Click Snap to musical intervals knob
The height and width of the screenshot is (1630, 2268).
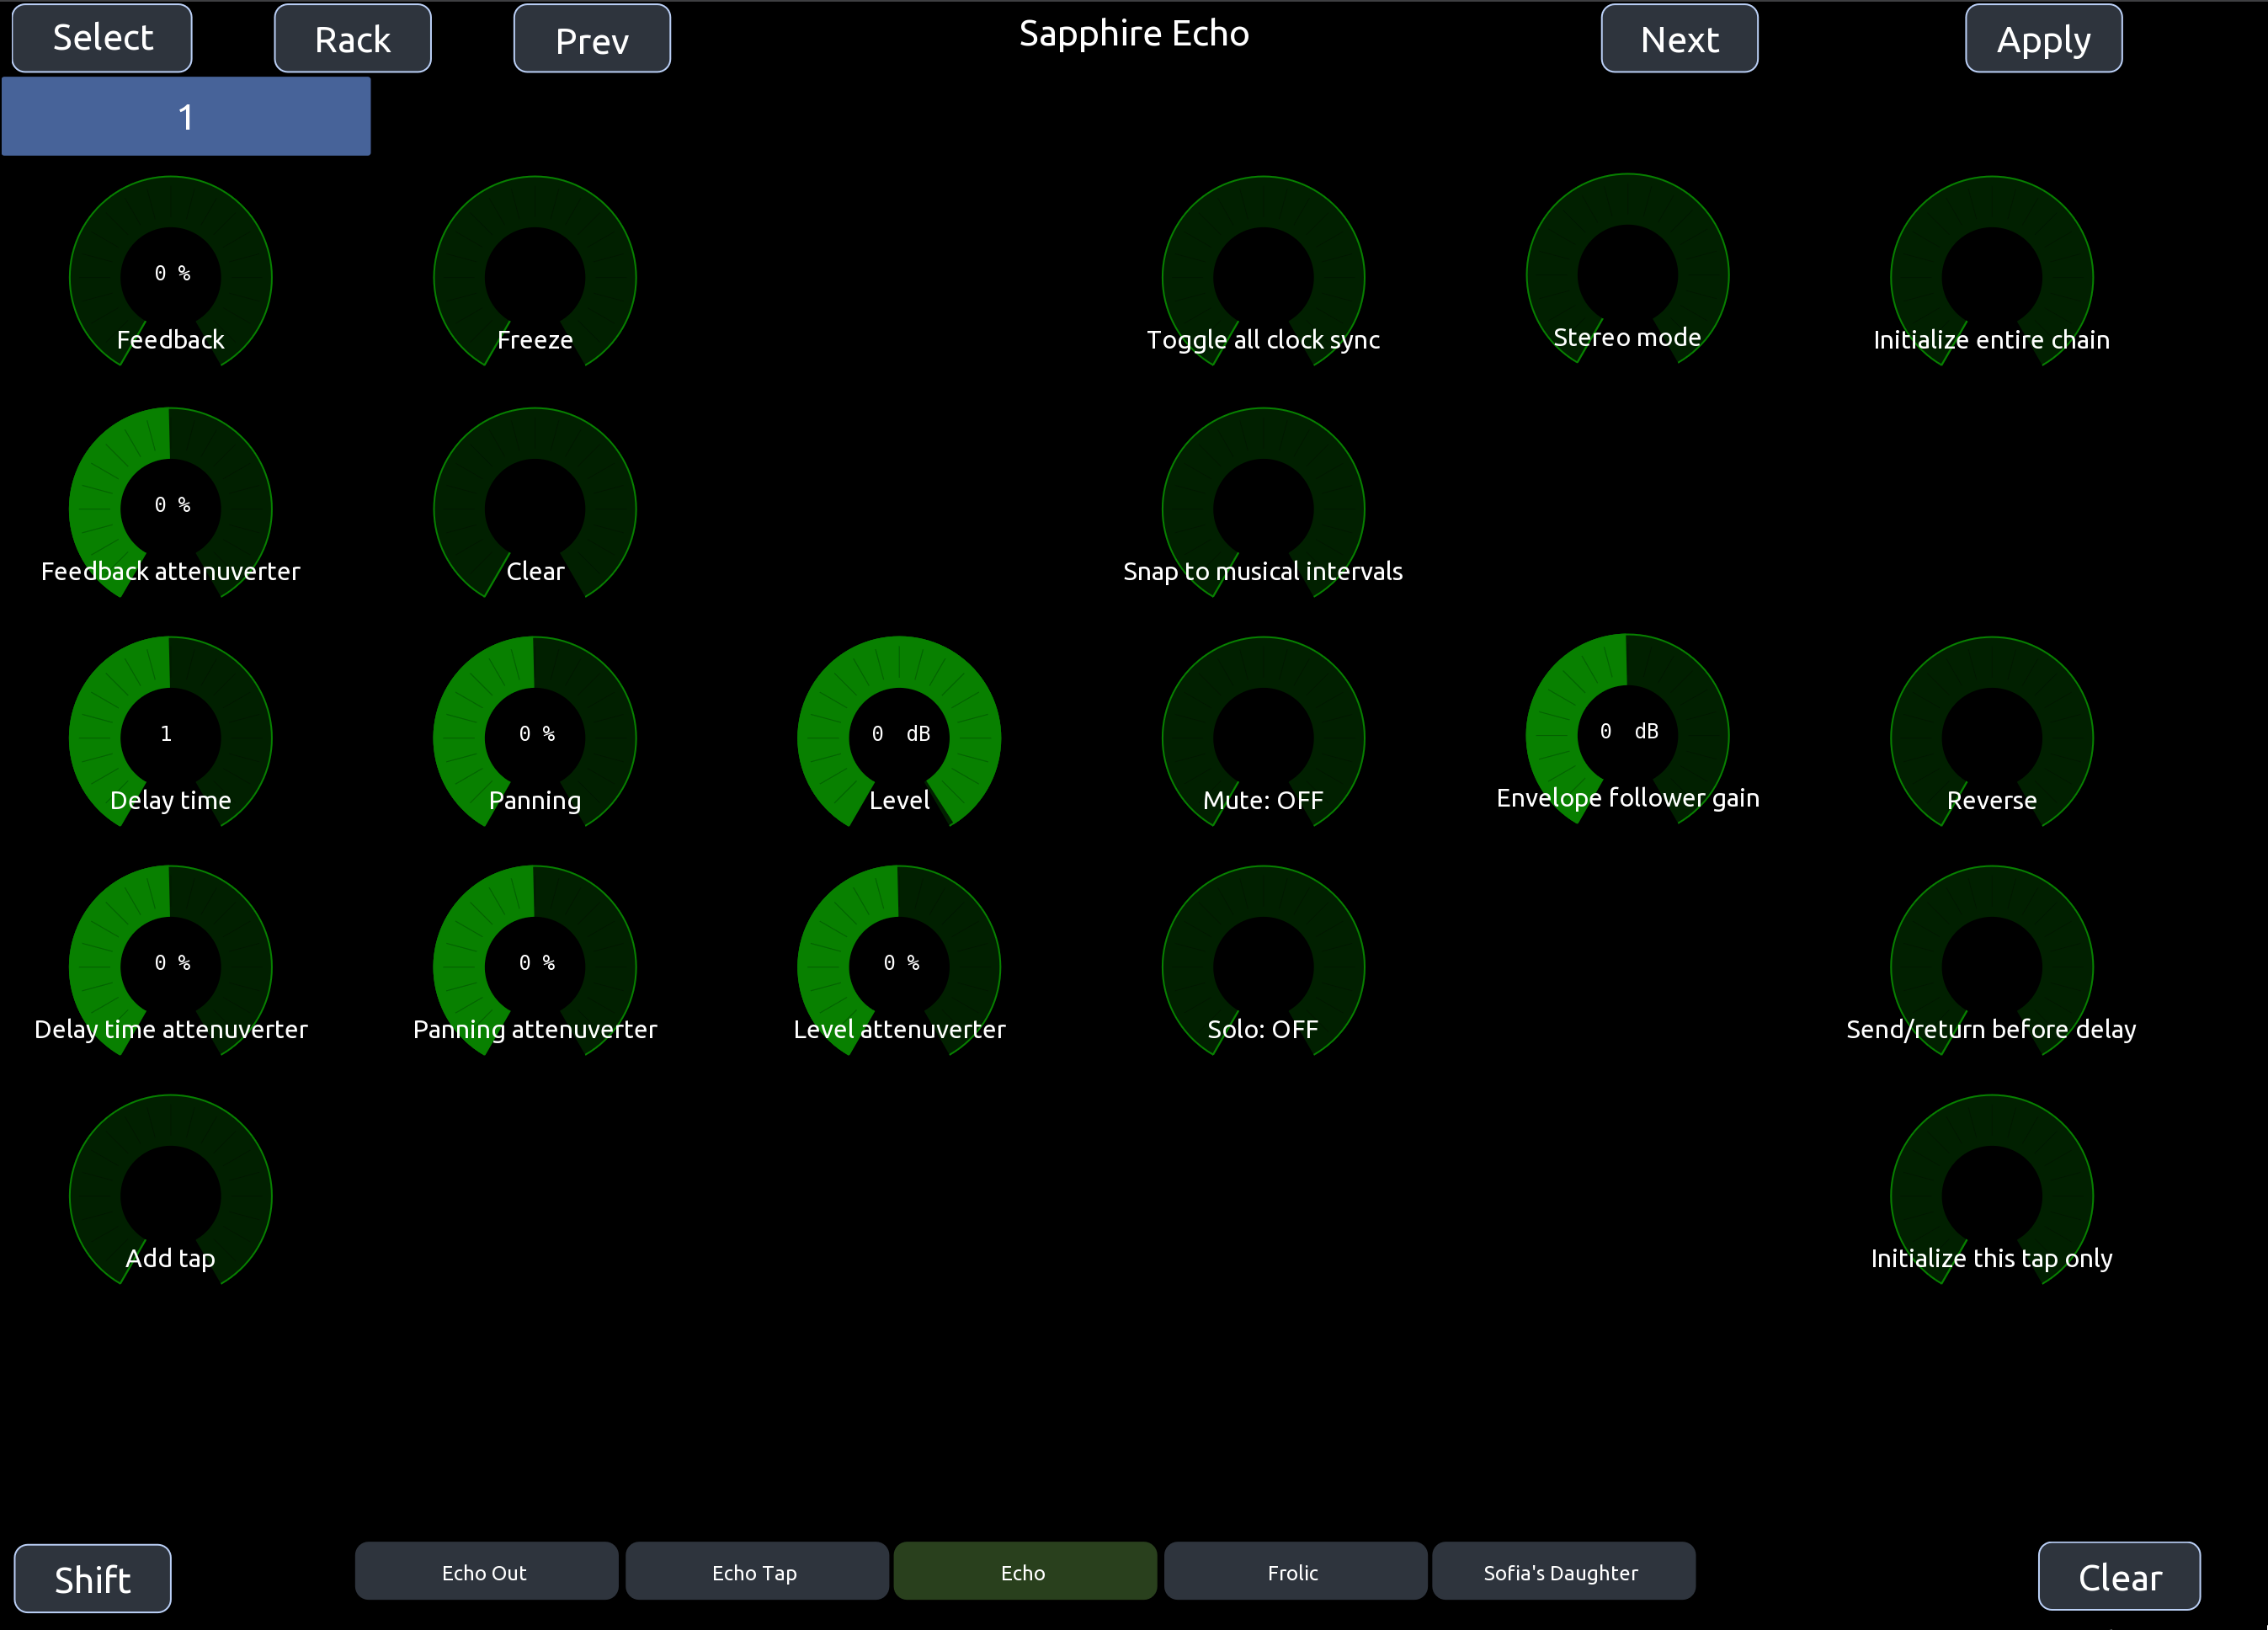(1262, 508)
